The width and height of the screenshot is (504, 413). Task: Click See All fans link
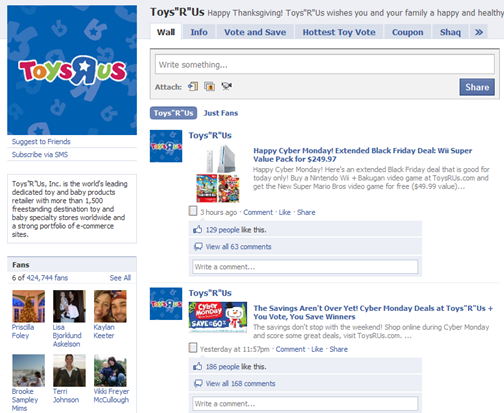pyautogui.click(x=120, y=278)
